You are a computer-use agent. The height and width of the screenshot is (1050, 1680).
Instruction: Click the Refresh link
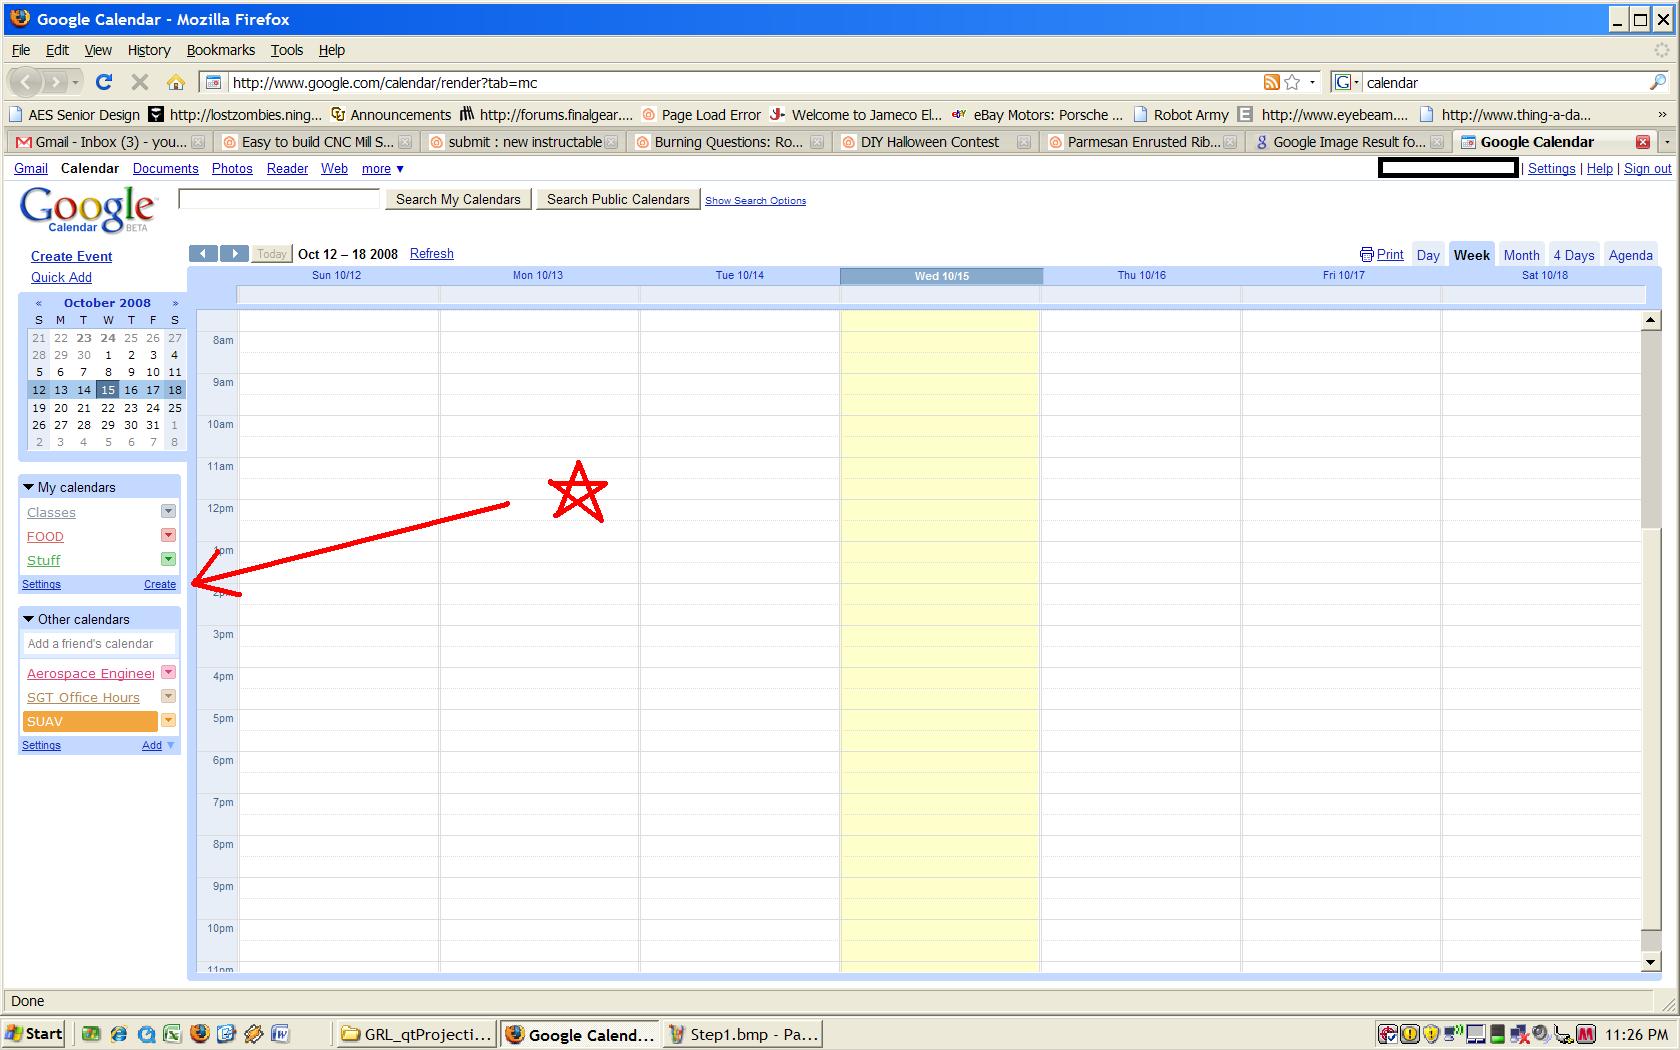[x=431, y=254]
